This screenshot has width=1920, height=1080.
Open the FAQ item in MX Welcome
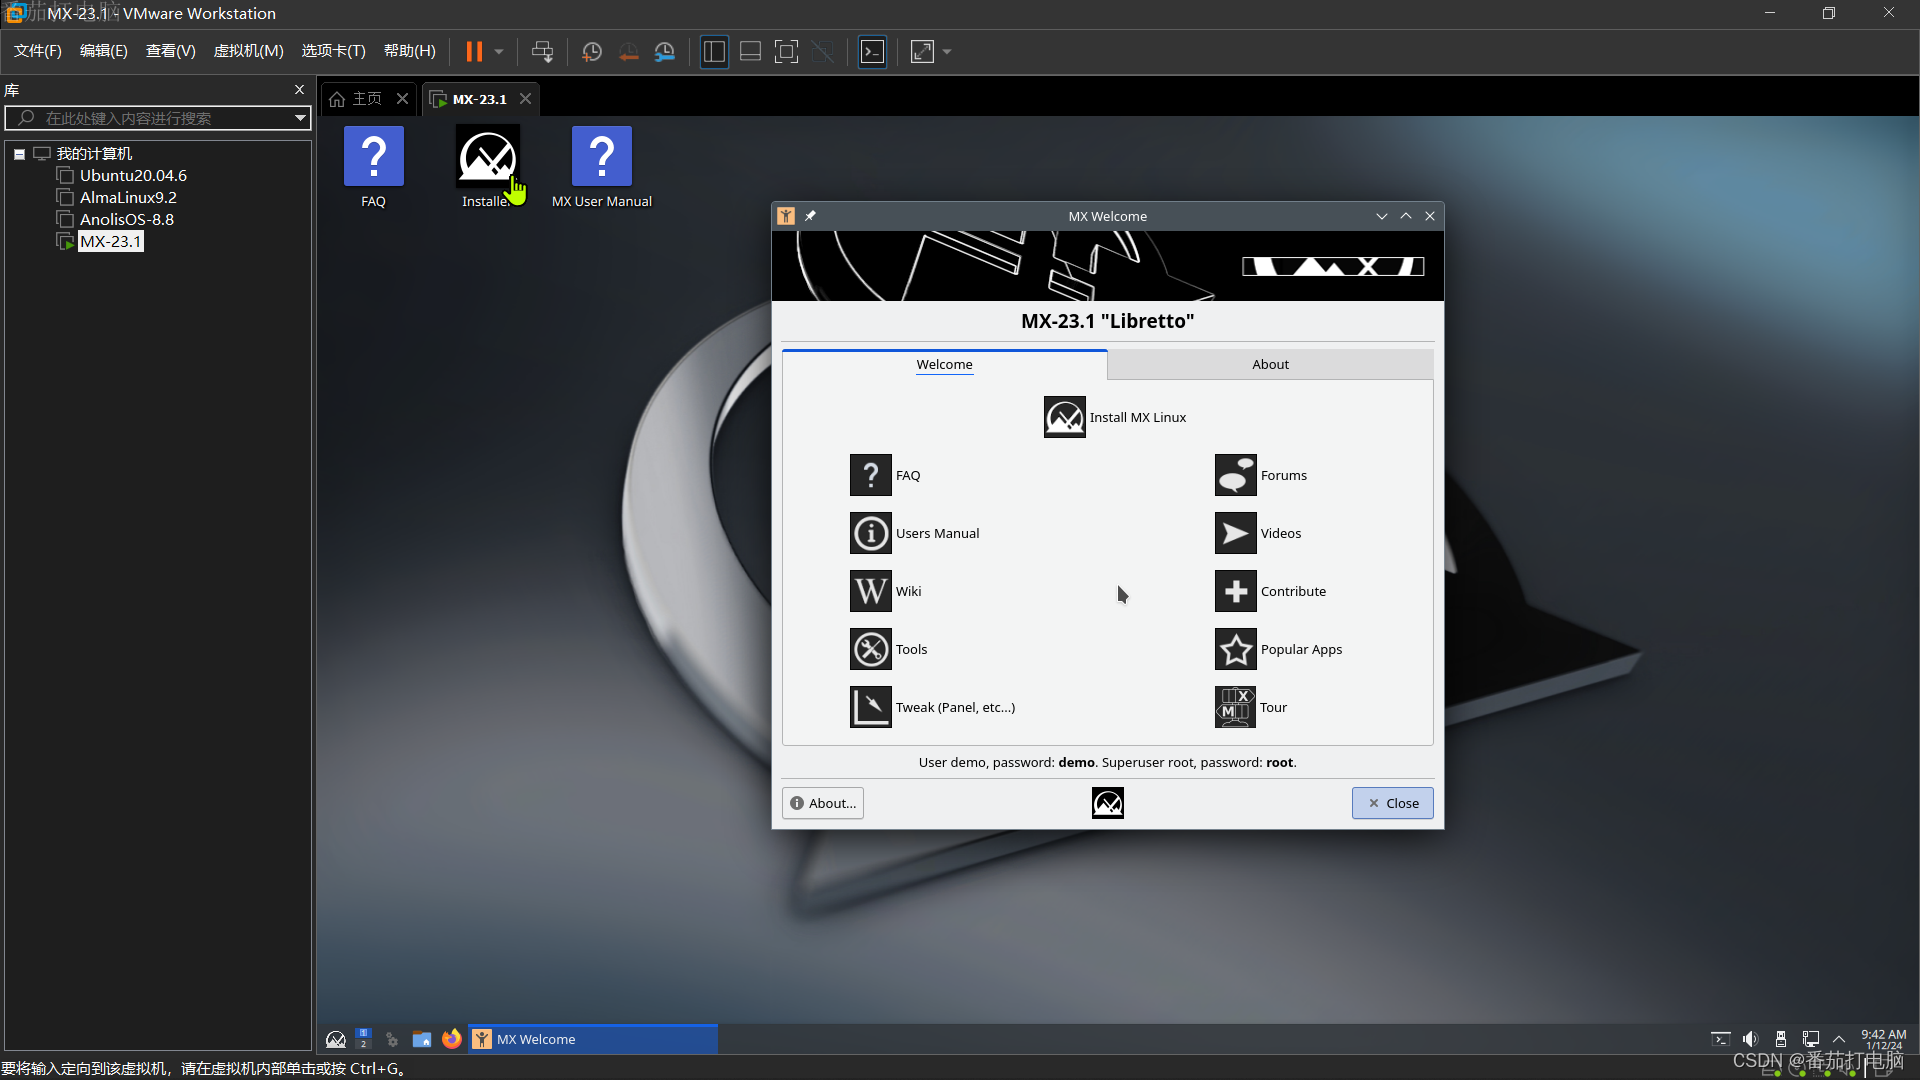coord(870,475)
